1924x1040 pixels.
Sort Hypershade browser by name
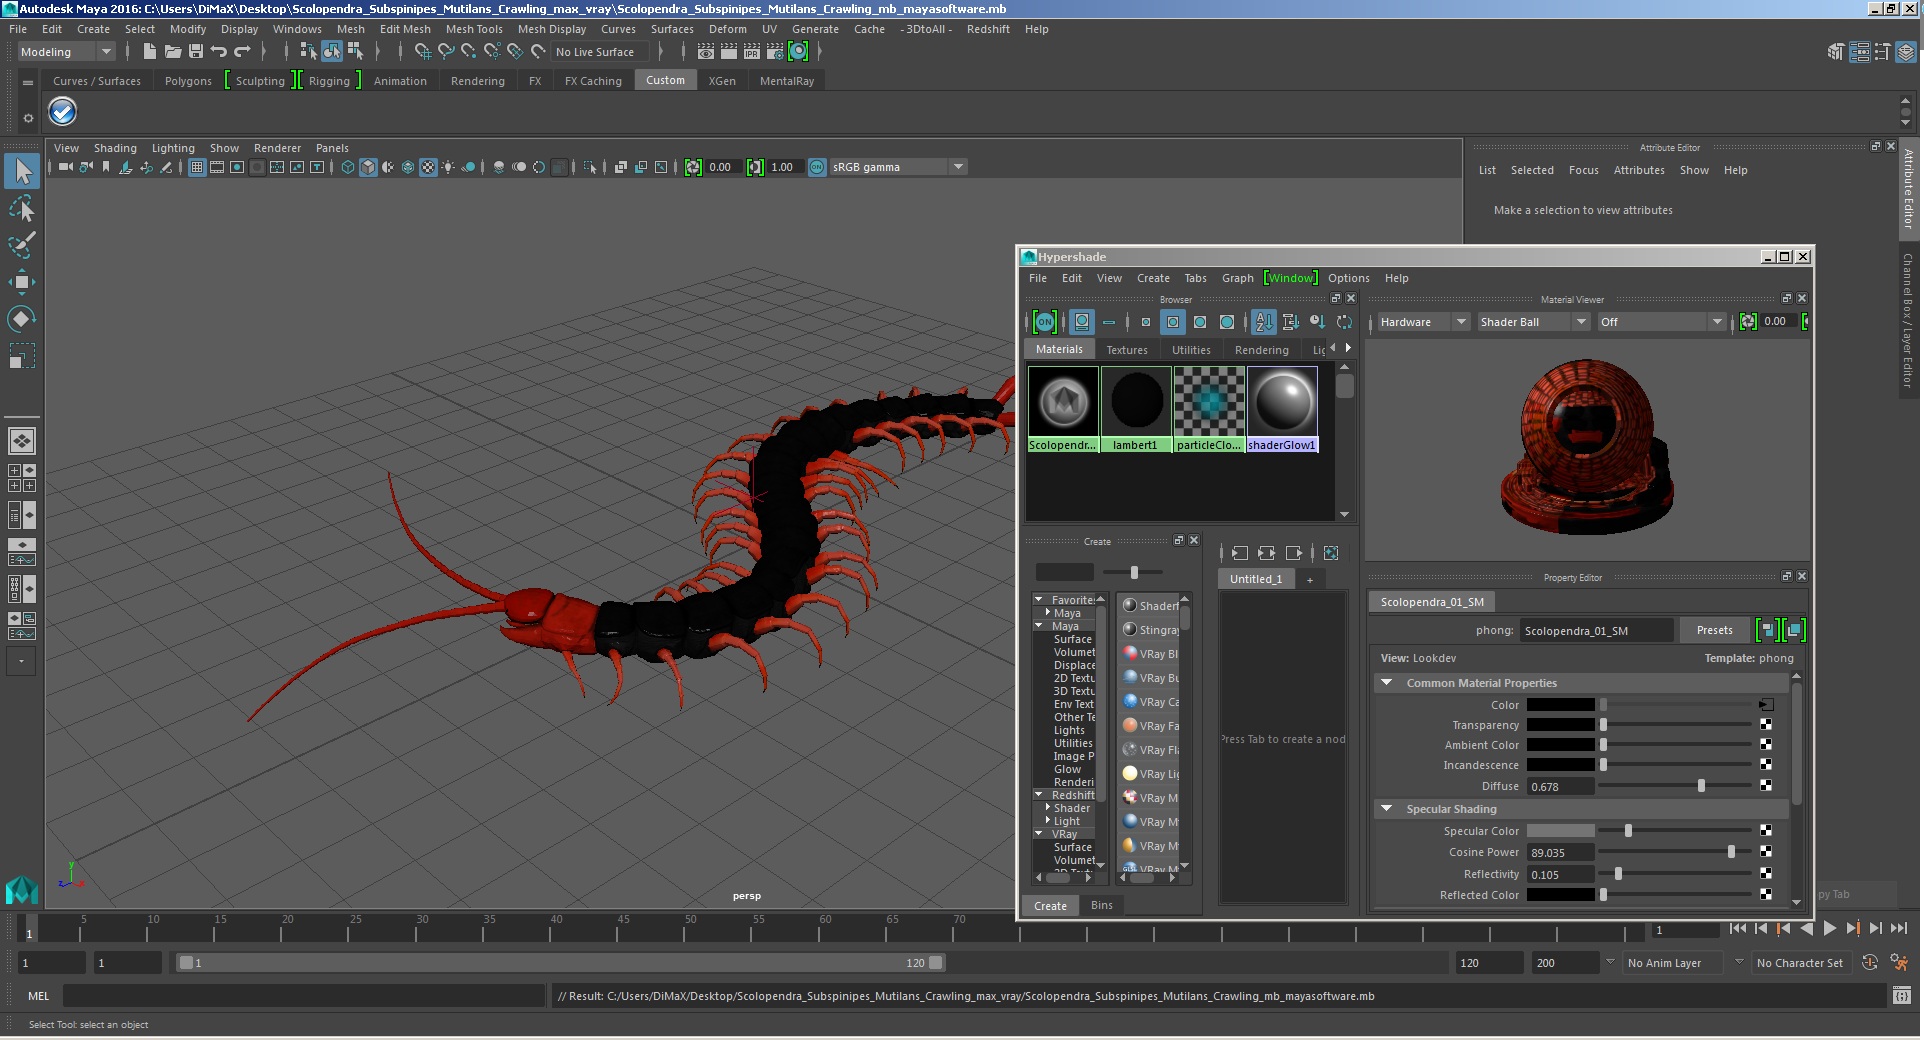tap(1264, 322)
